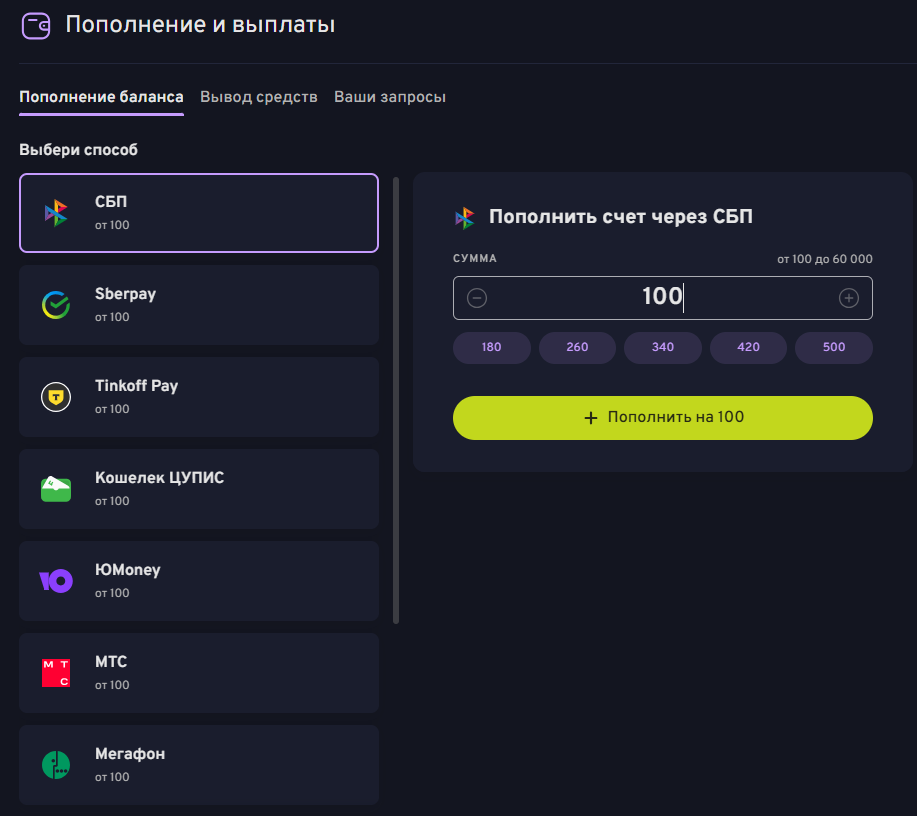Viewport: 917px width, 816px height.
Task: Click the wallet icon beside page title
Action: pyautogui.click(x=36, y=25)
